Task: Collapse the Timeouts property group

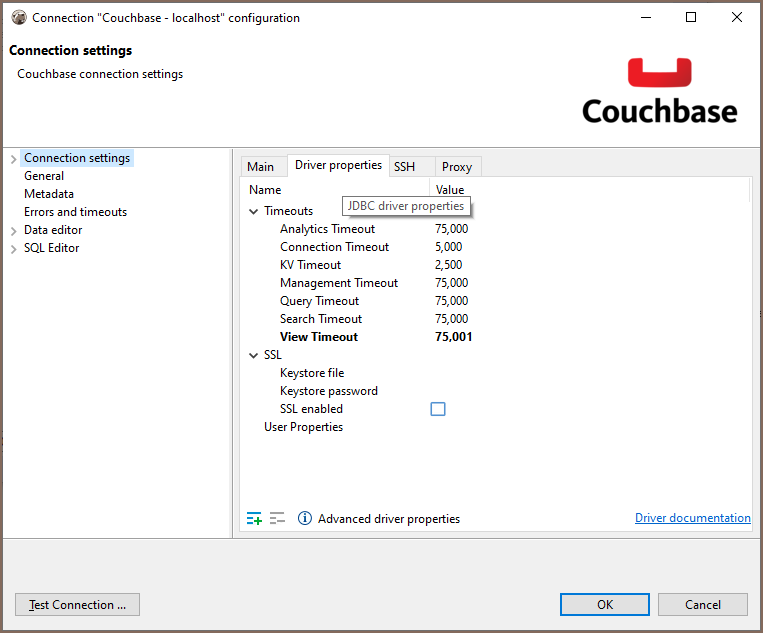Action: coord(254,211)
